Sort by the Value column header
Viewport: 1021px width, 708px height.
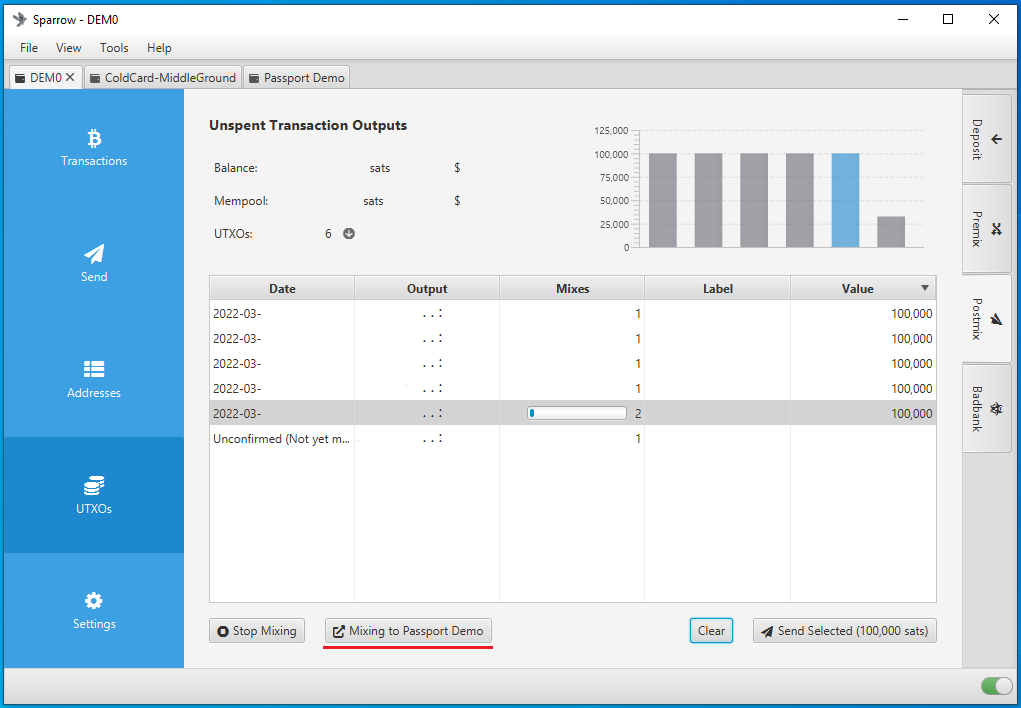point(863,289)
